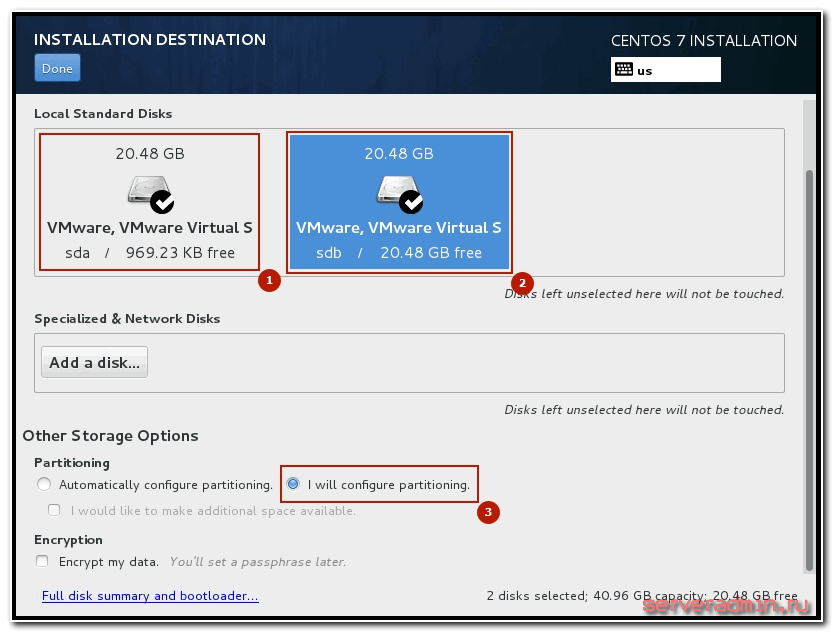Select Automatically configure partitioning radio button
Viewport: 834px width, 633px height.
44,484
